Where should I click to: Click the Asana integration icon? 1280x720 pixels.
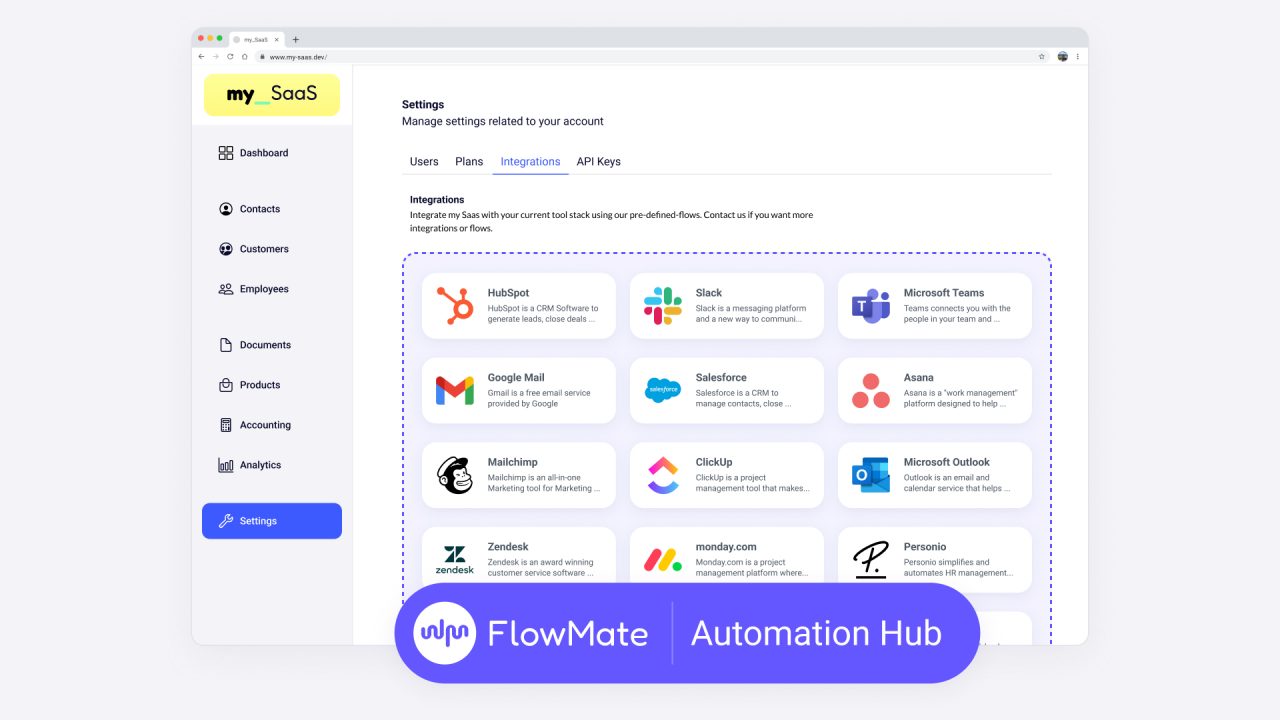(869, 390)
